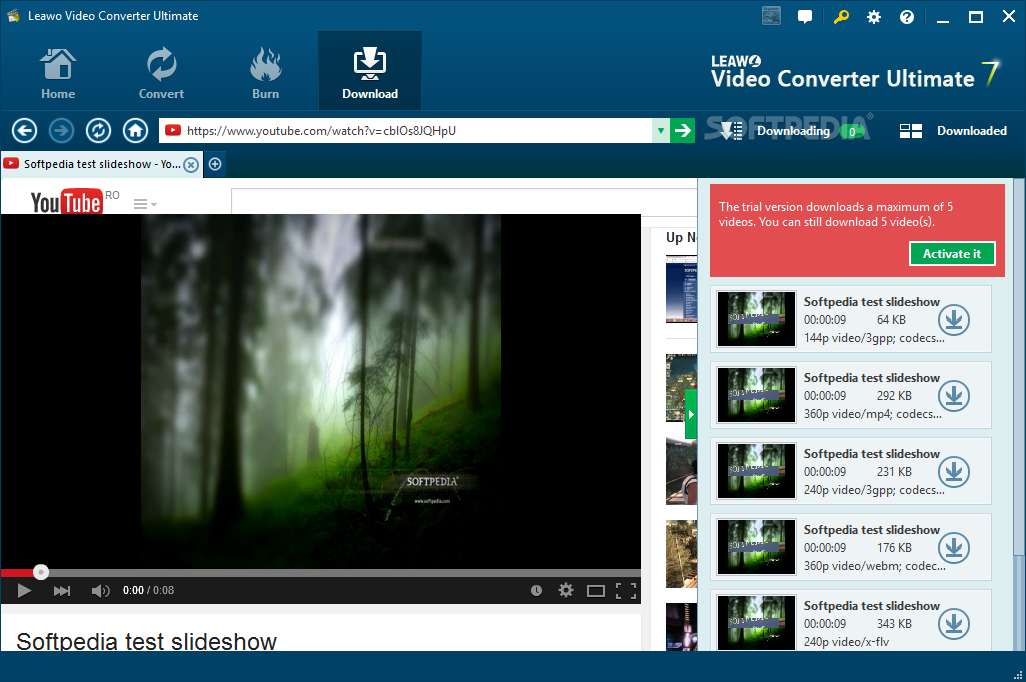This screenshot has height=682, width=1026.
Task: Go to the browser home page
Action: pyautogui.click(x=135, y=130)
